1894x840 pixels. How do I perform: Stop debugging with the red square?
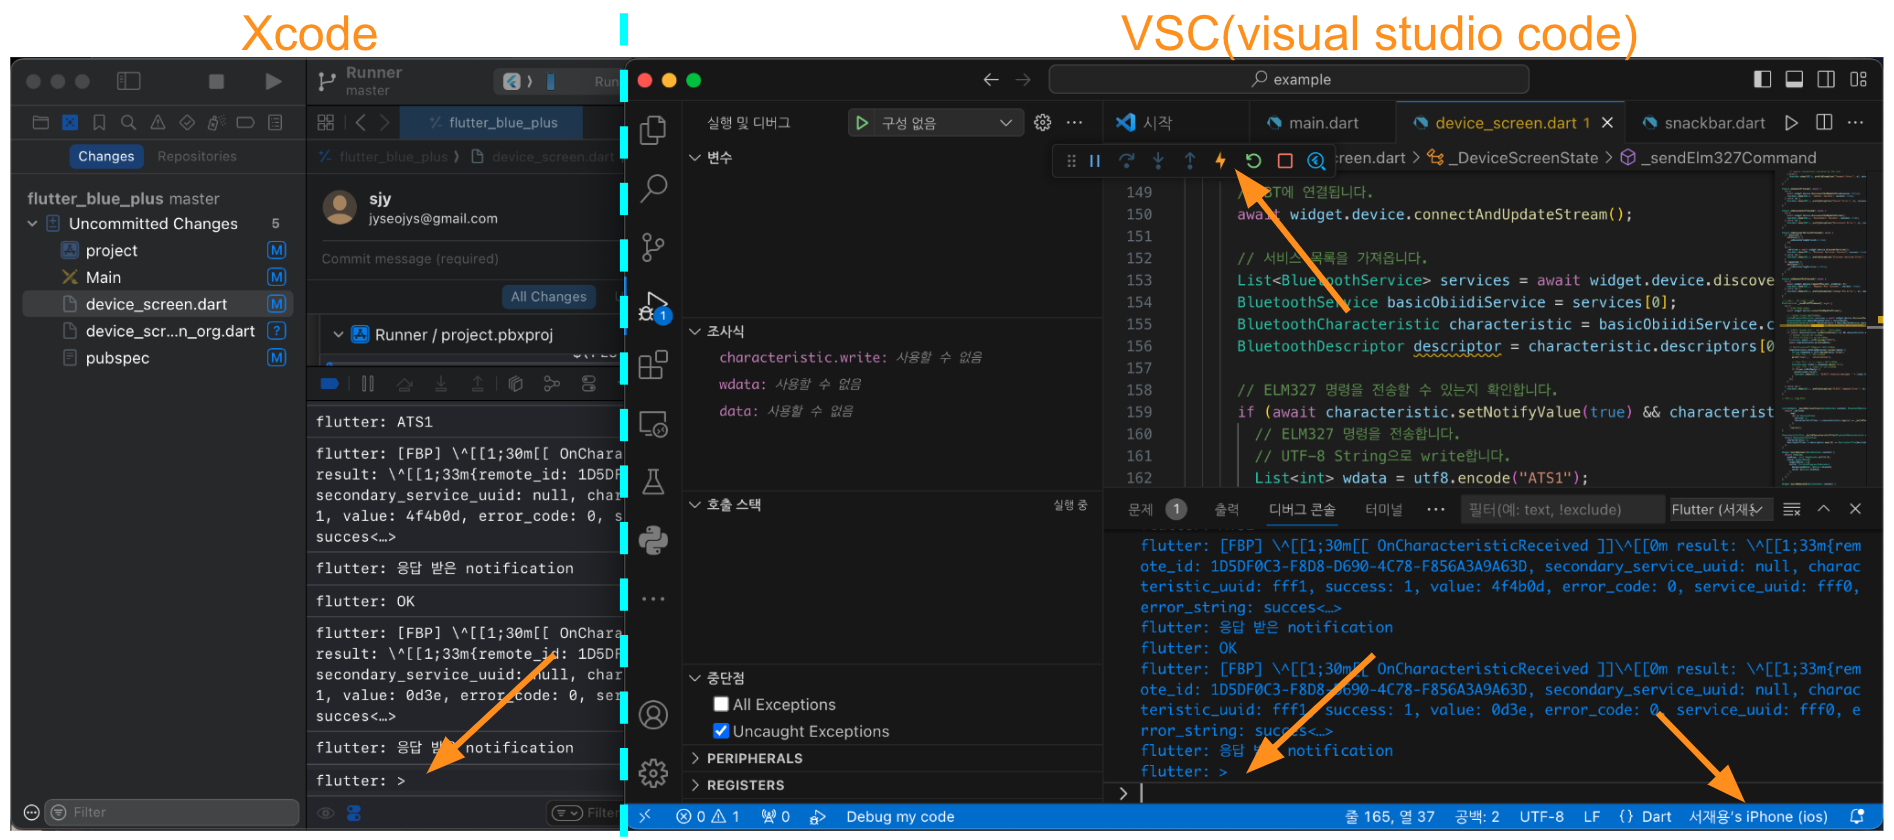coord(1285,160)
